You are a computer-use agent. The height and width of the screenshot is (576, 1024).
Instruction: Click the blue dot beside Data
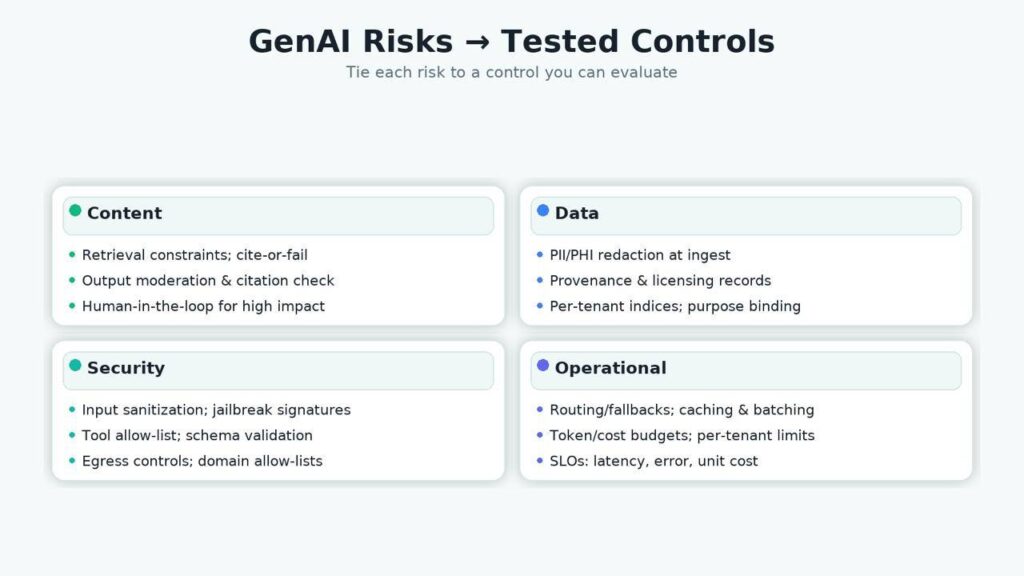(543, 211)
